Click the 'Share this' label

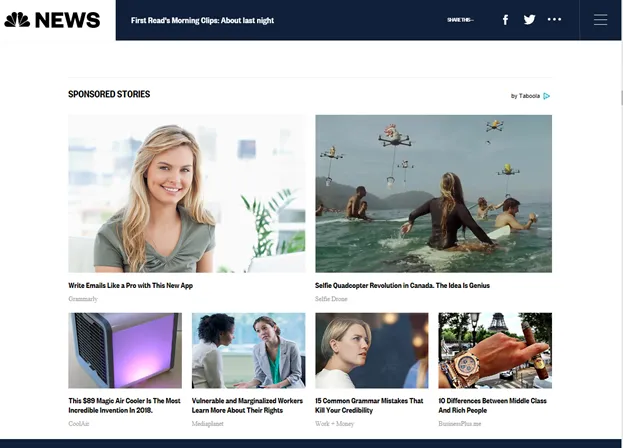(x=460, y=20)
